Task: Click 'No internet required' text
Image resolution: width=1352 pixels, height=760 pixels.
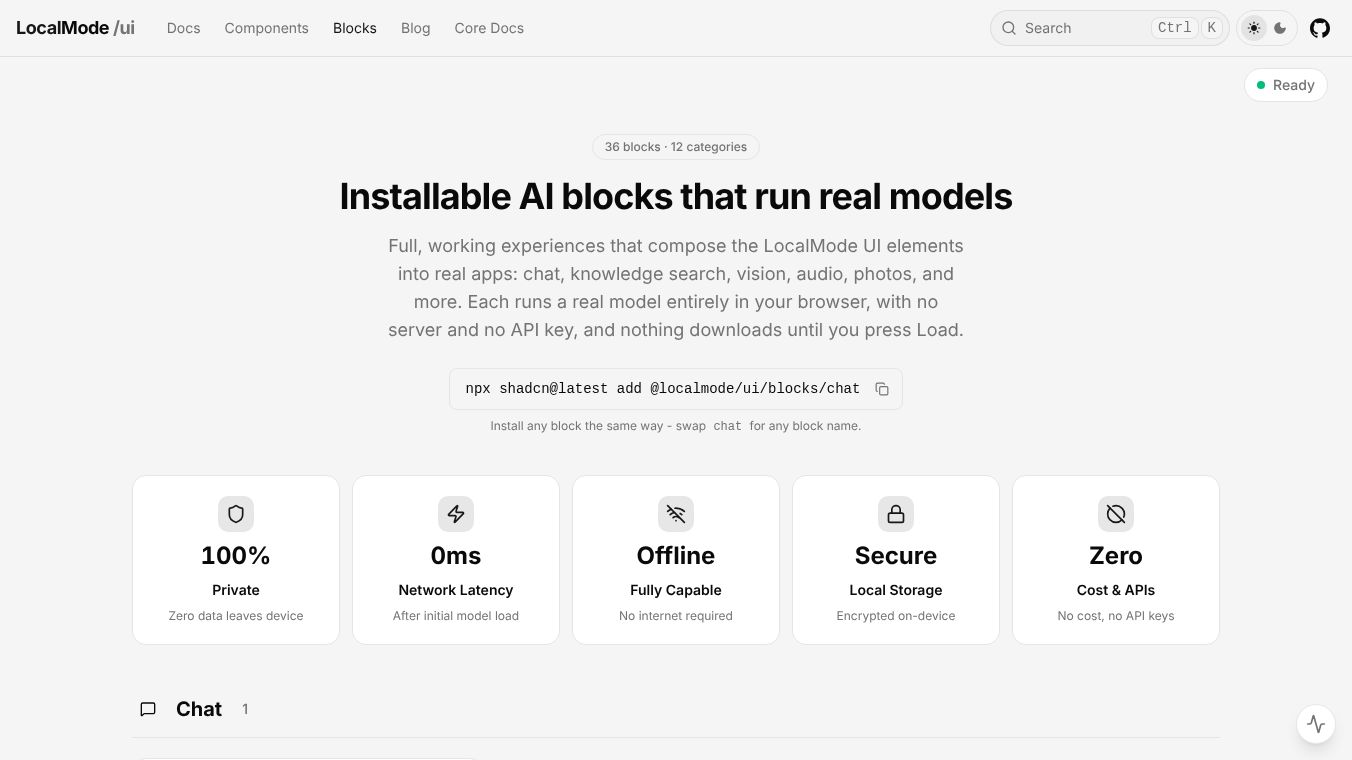Action: click(676, 616)
